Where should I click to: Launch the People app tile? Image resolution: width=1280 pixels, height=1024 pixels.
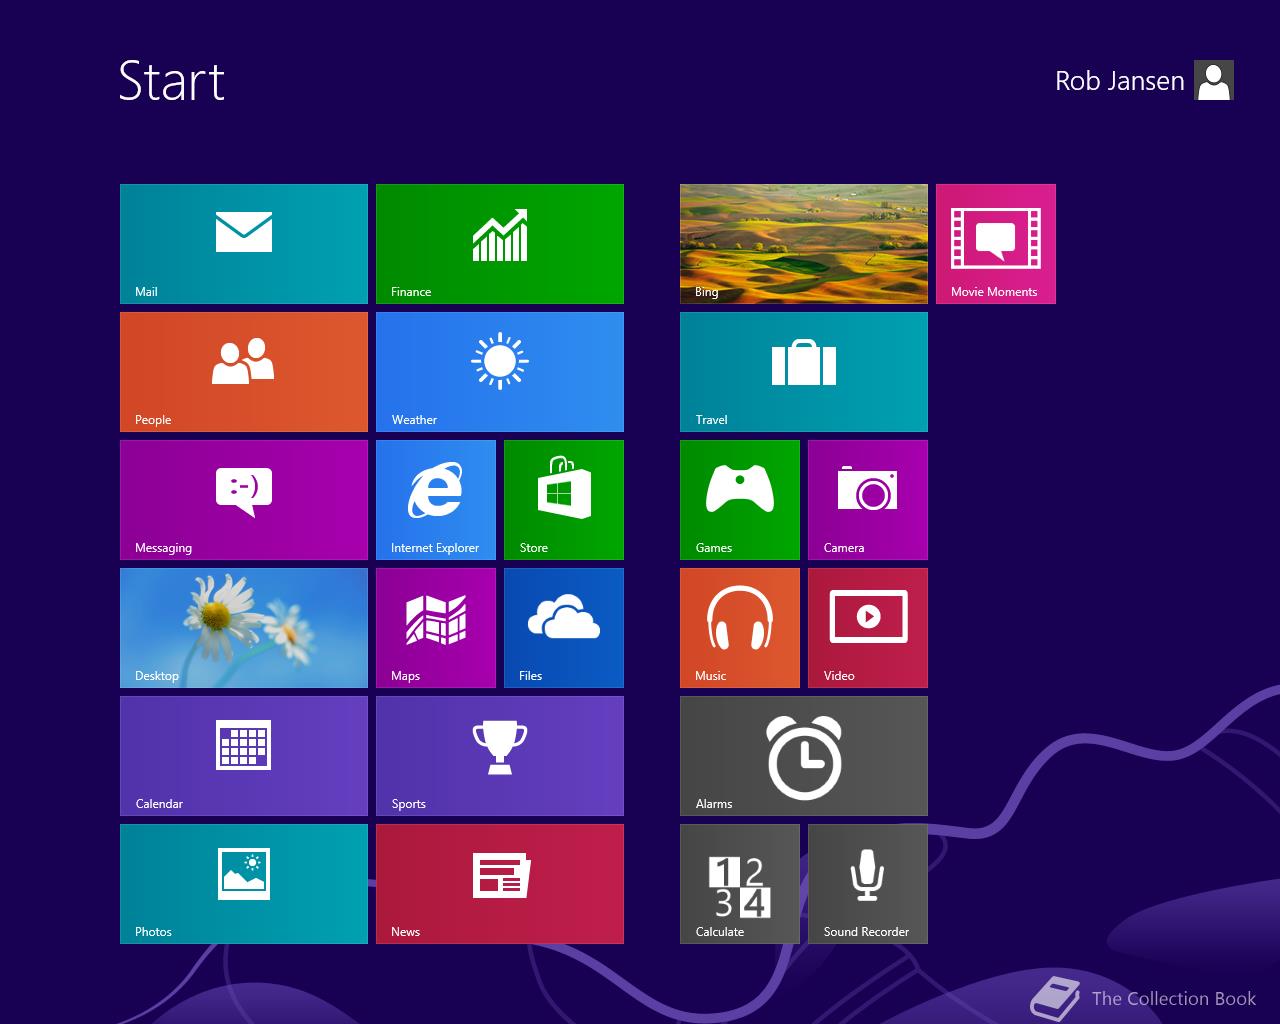pos(244,372)
